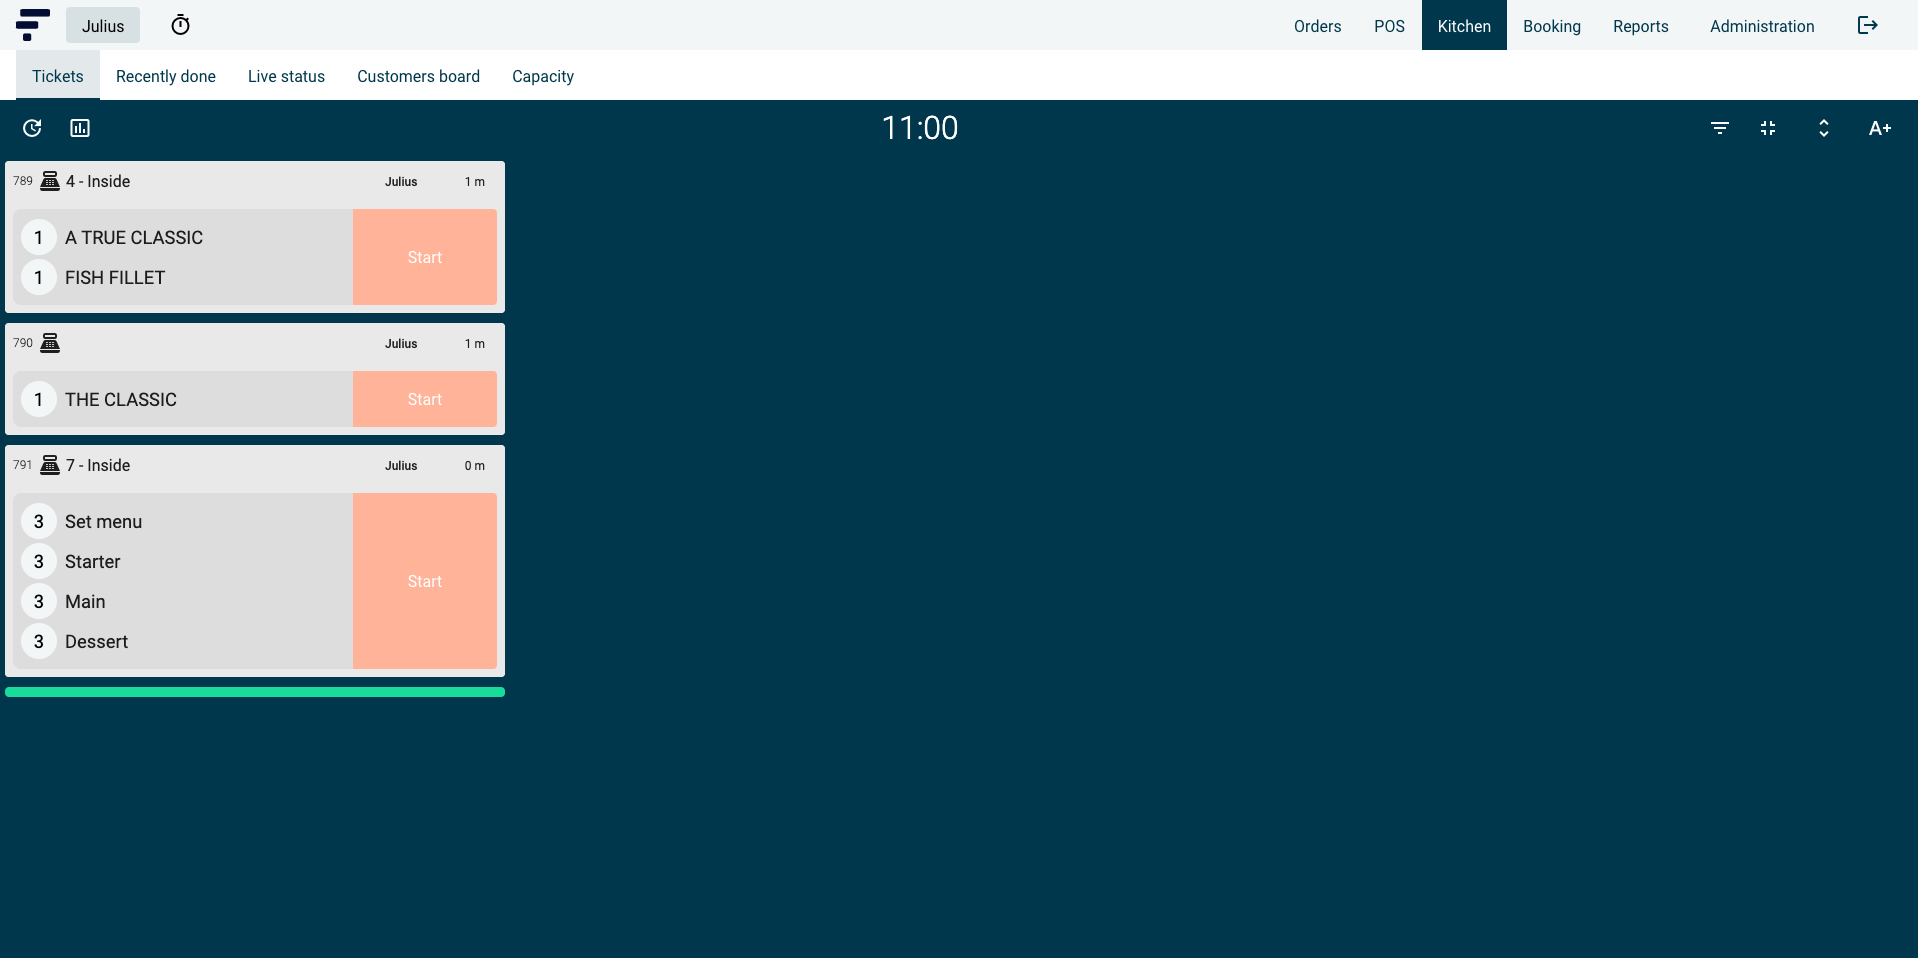Open the ticket filter options

[1719, 128]
